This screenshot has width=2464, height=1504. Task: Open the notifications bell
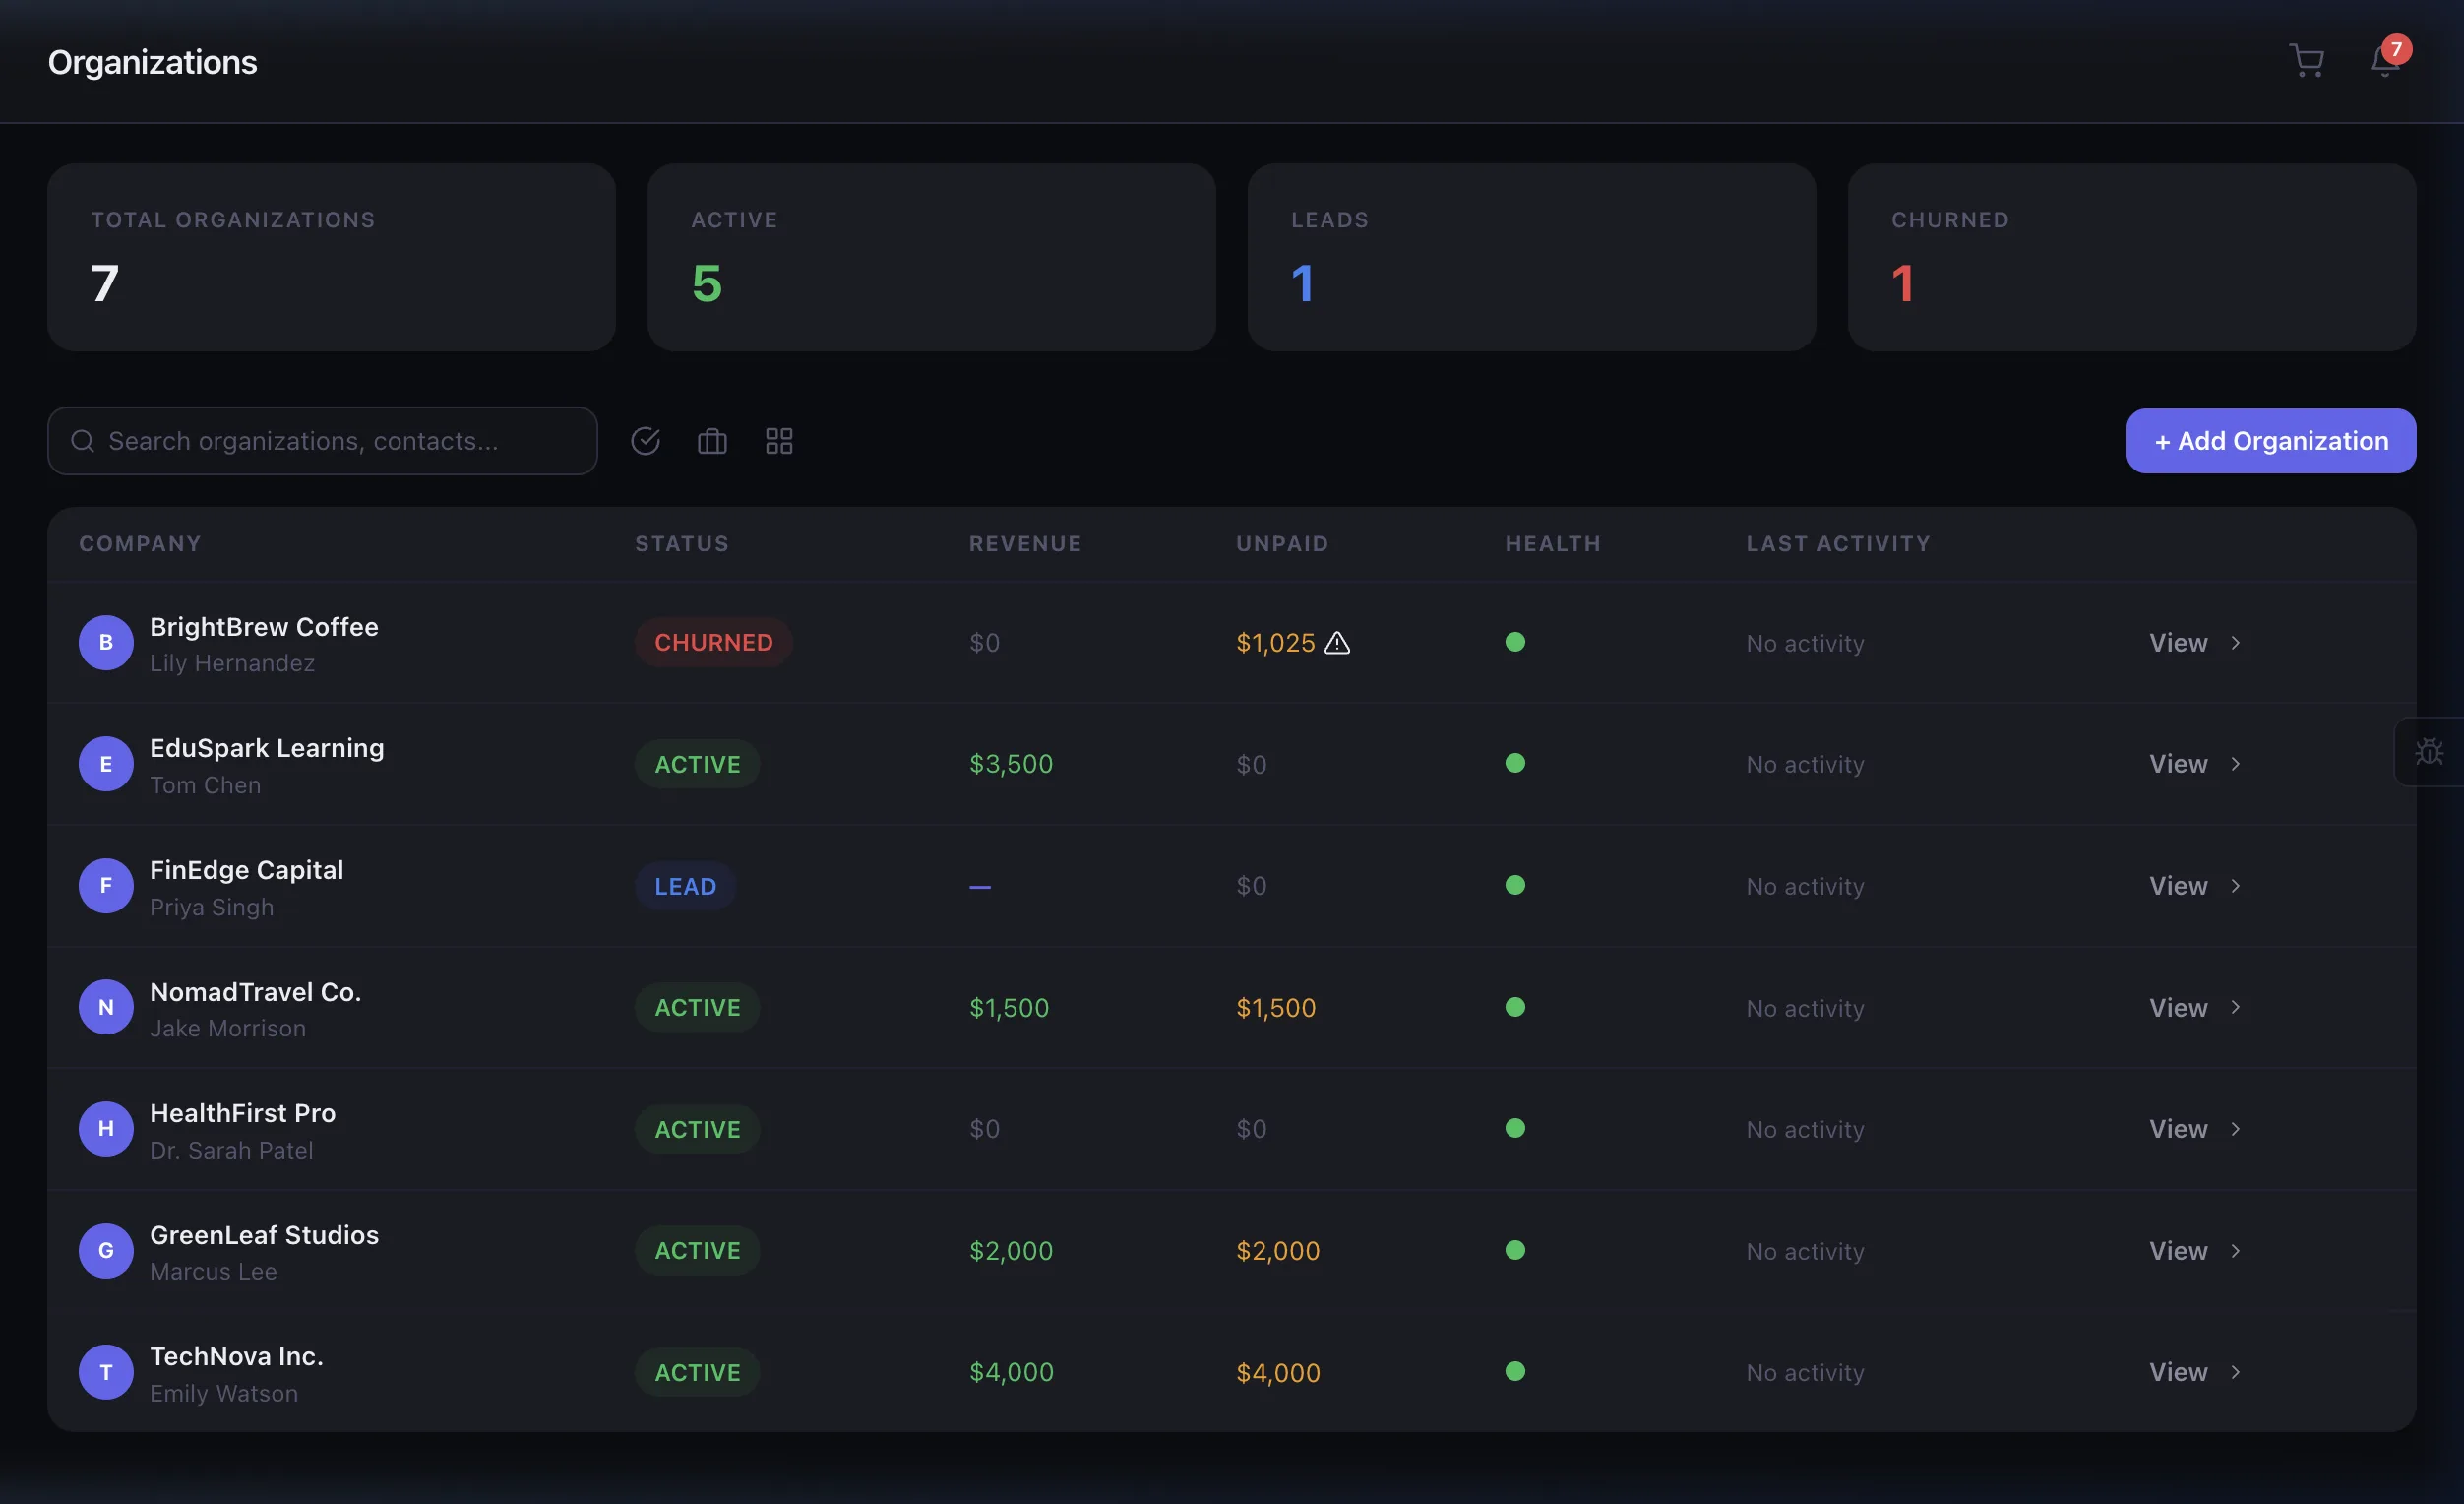pos(2384,61)
